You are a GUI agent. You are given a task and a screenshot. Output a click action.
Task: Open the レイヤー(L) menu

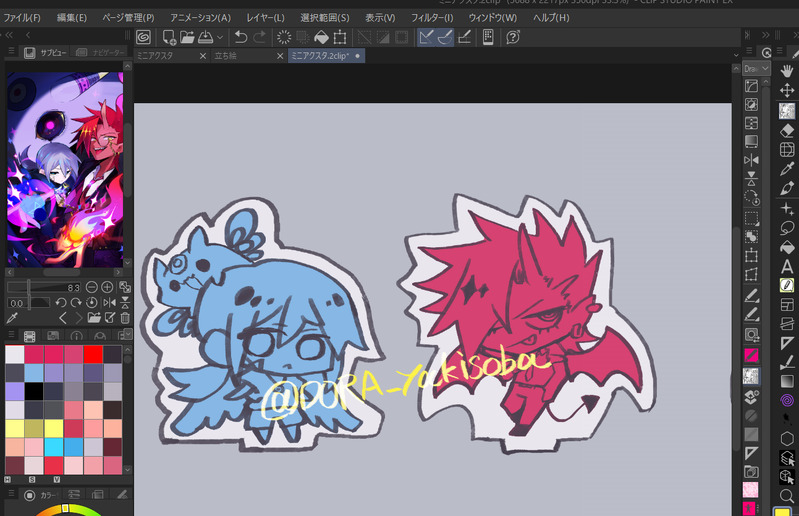[265, 18]
